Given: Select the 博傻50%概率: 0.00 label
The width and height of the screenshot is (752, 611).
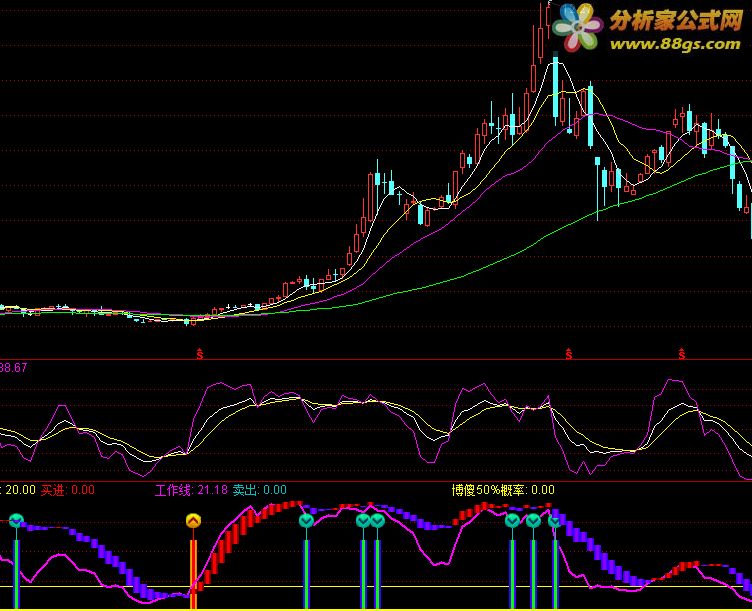Looking at the screenshot, I should (x=503, y=490).
